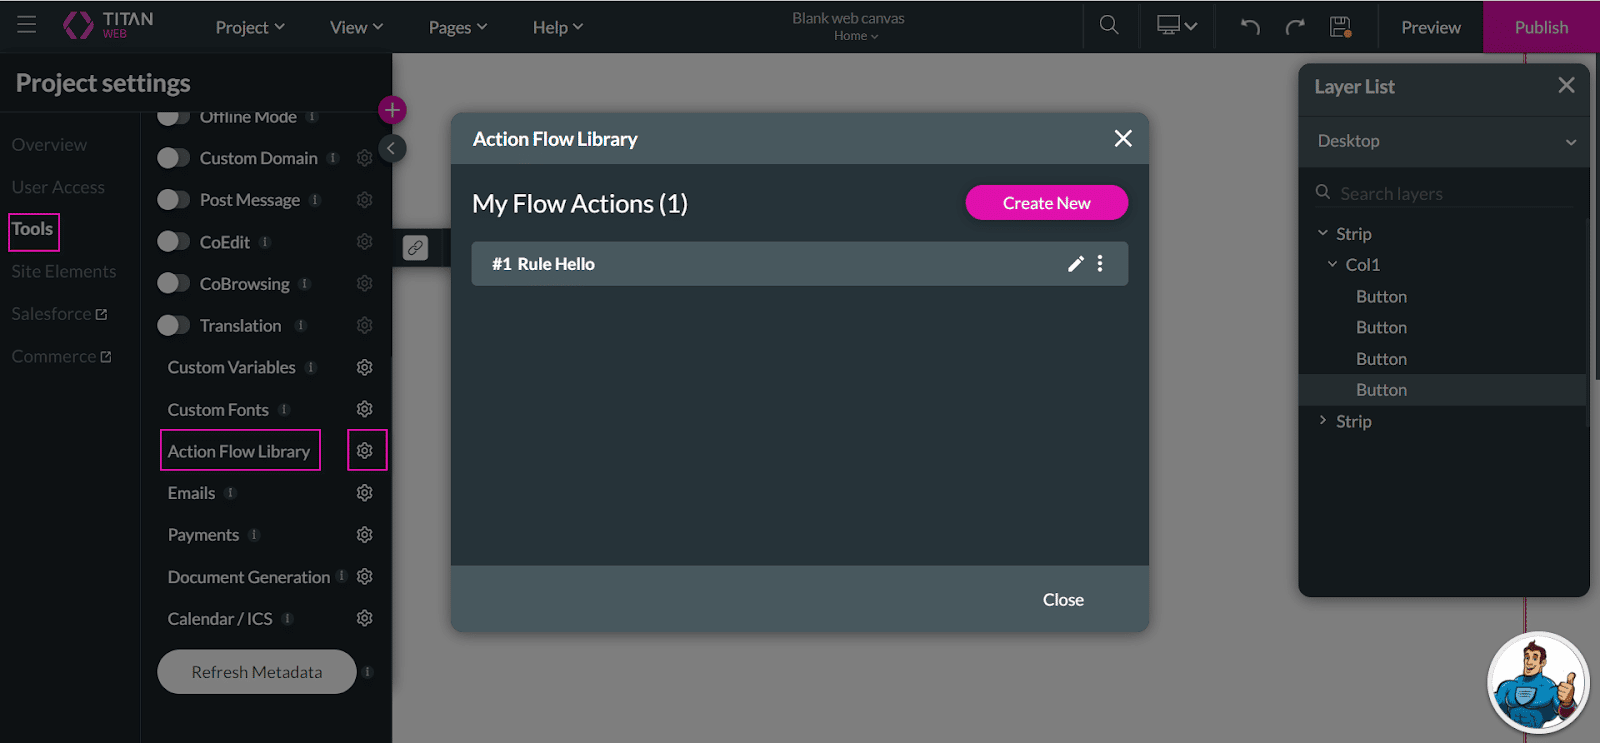Expand the collapsed Strip layer
The height and width of the screenshot is (743, 1600).
pyautogui.click(x=1323, y=421)
